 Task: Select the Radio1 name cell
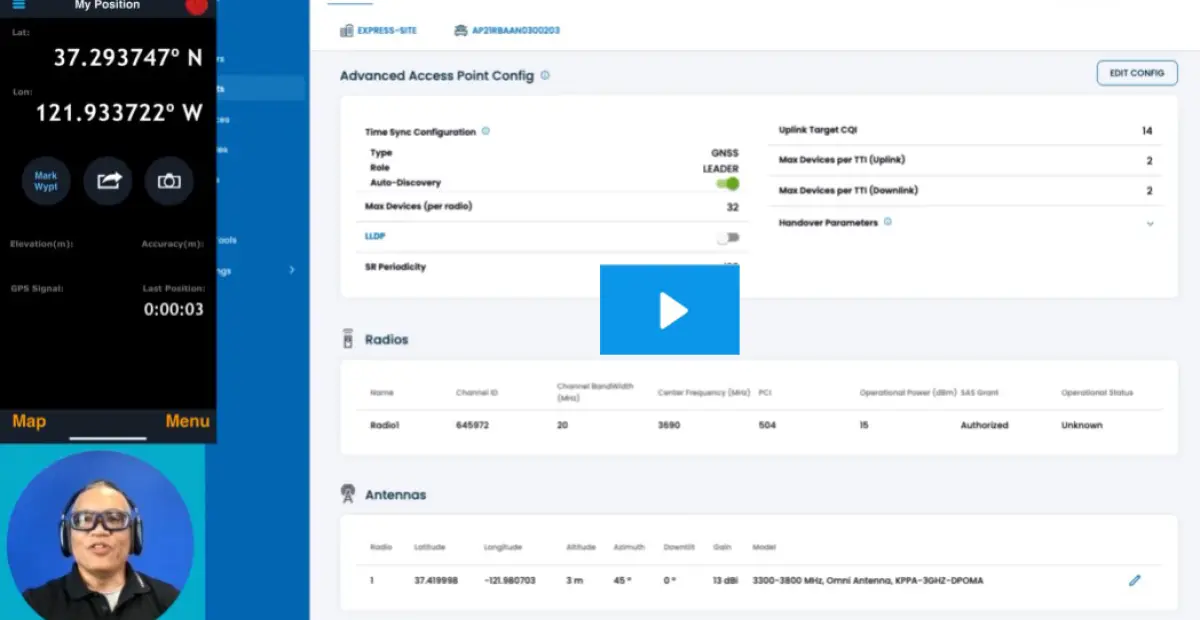coord(385,425)
